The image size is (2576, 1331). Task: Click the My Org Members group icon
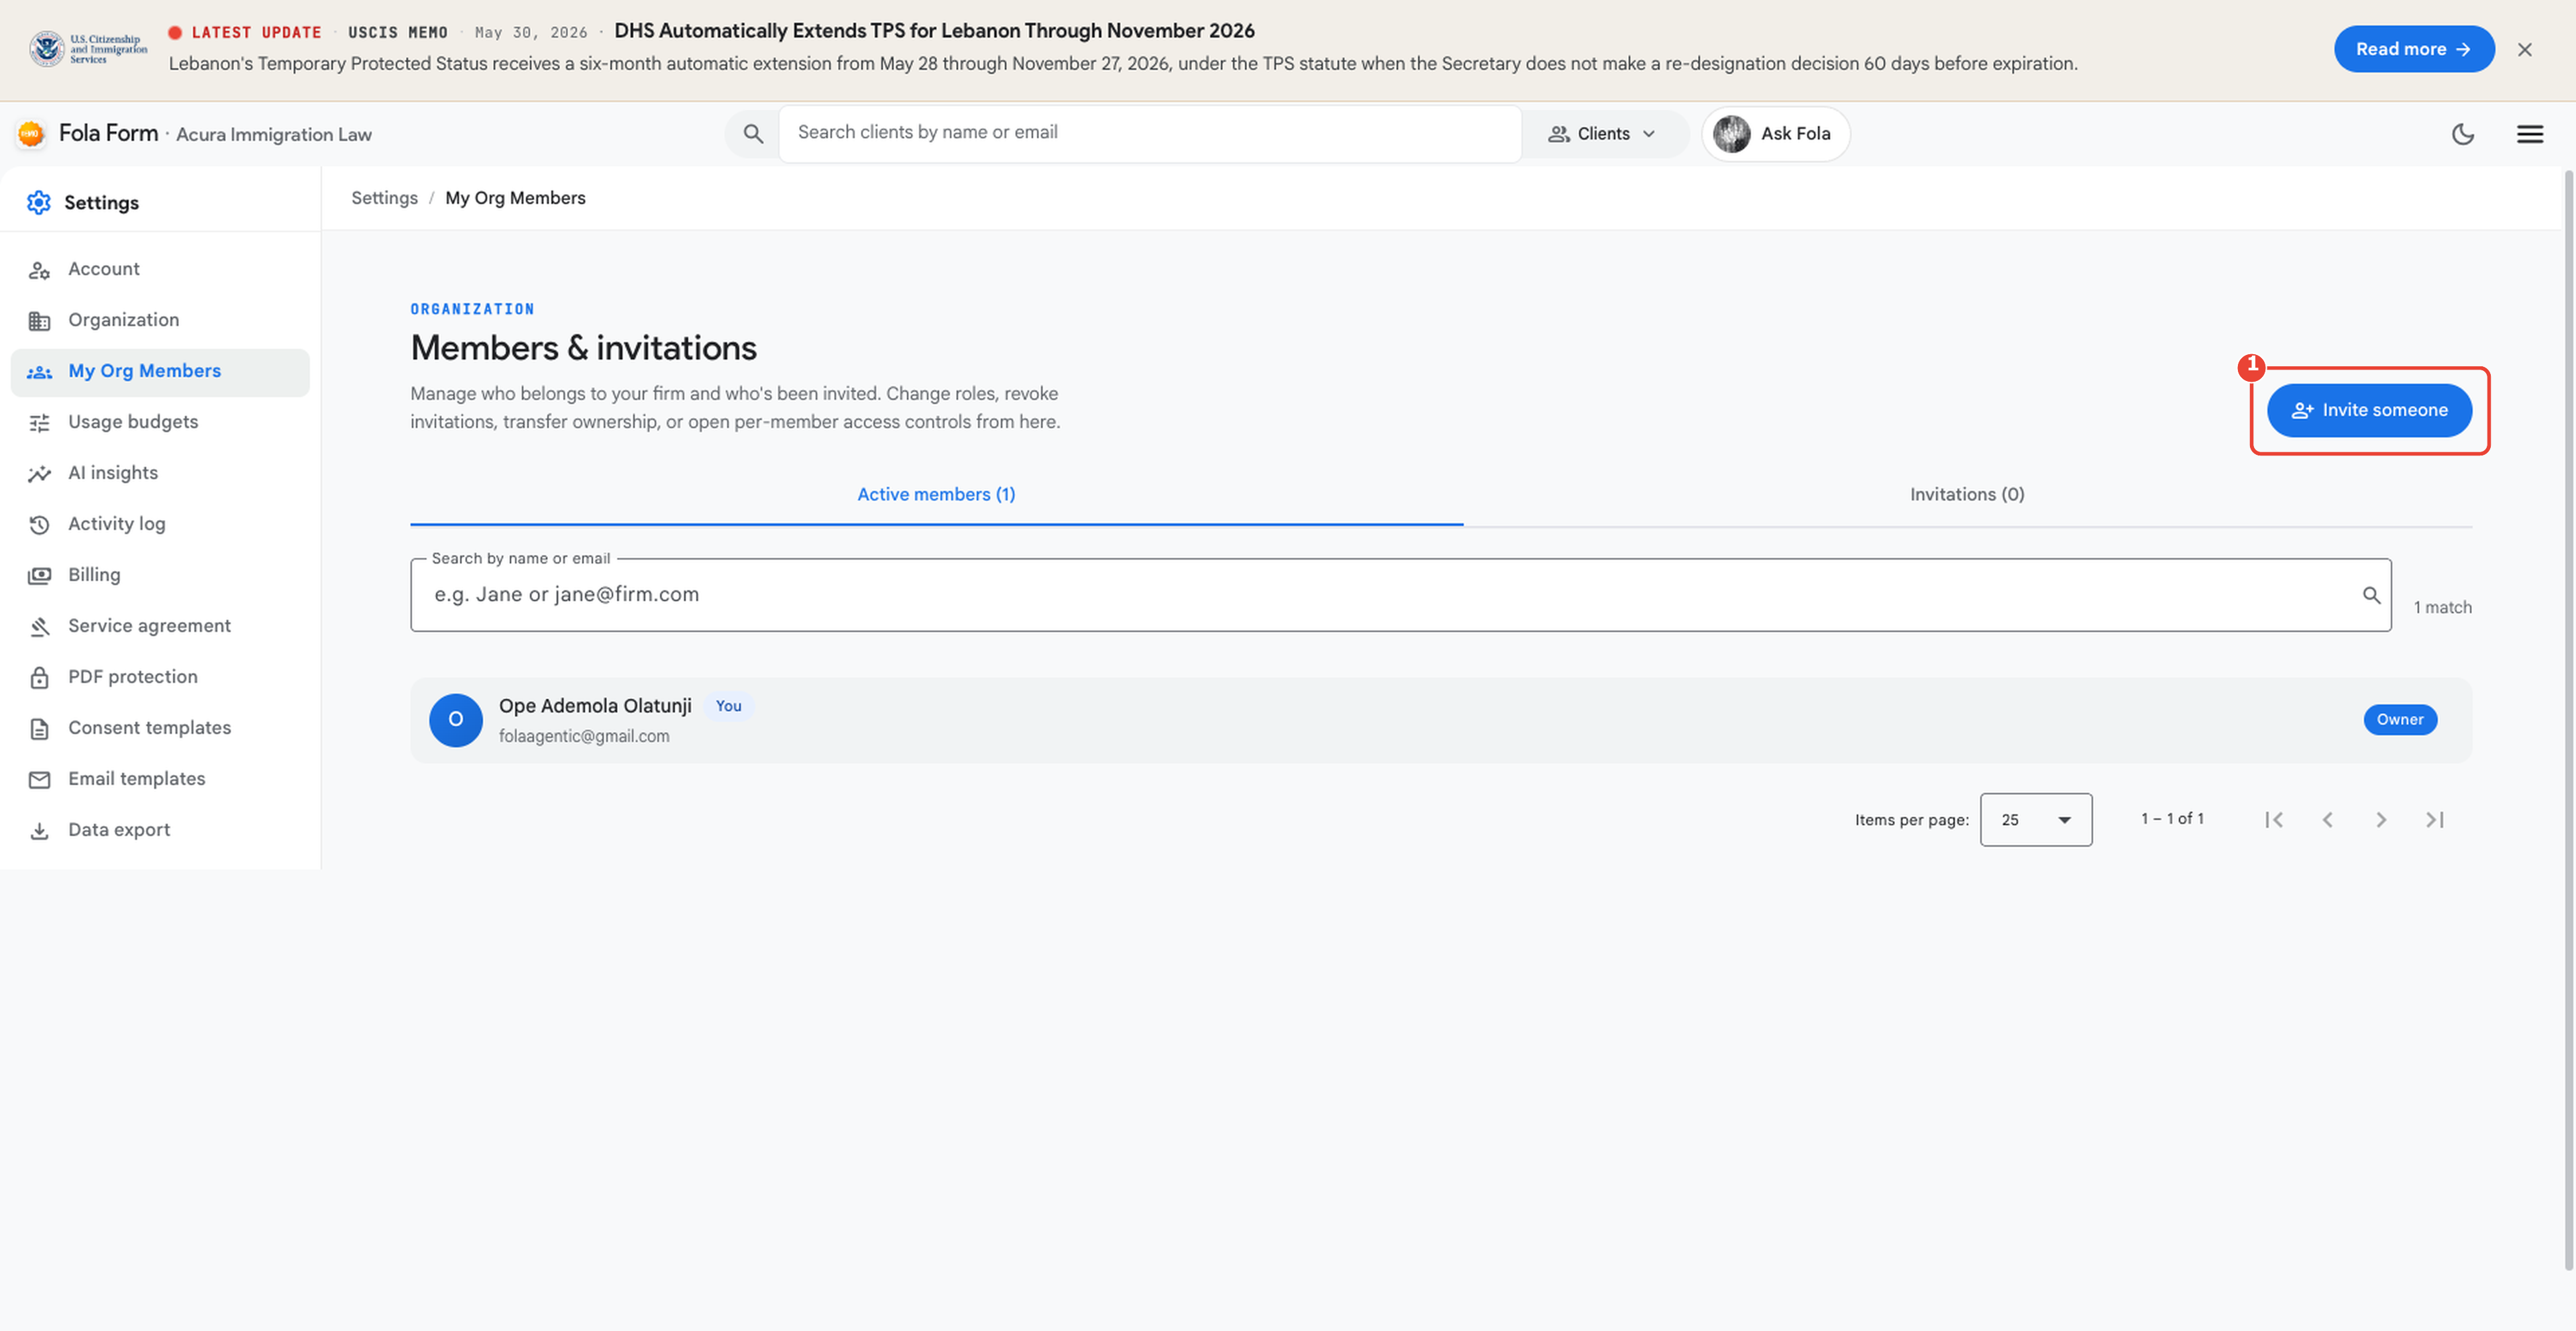click(x=39, y=372)
